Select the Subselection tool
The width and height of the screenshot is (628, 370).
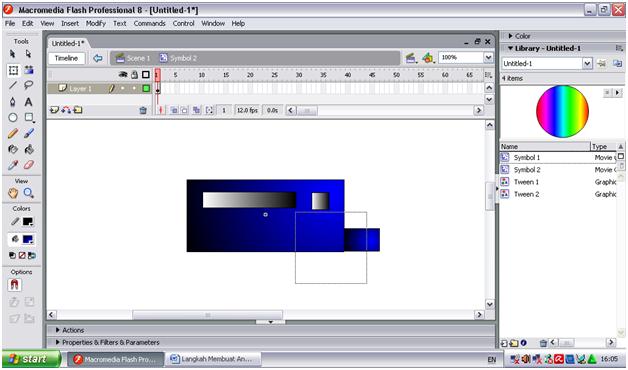(28, 54)
